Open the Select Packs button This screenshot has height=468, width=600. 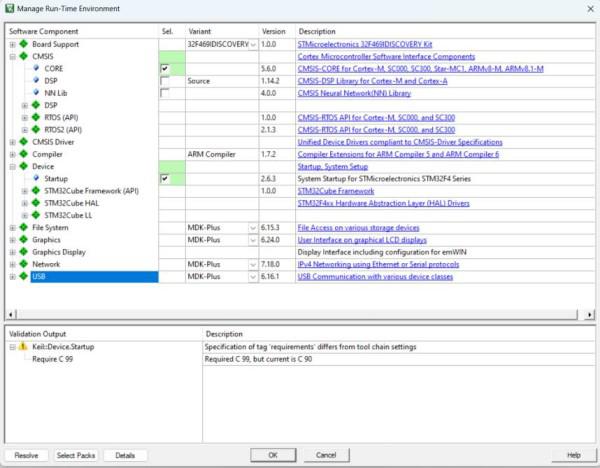pos(76,455)
